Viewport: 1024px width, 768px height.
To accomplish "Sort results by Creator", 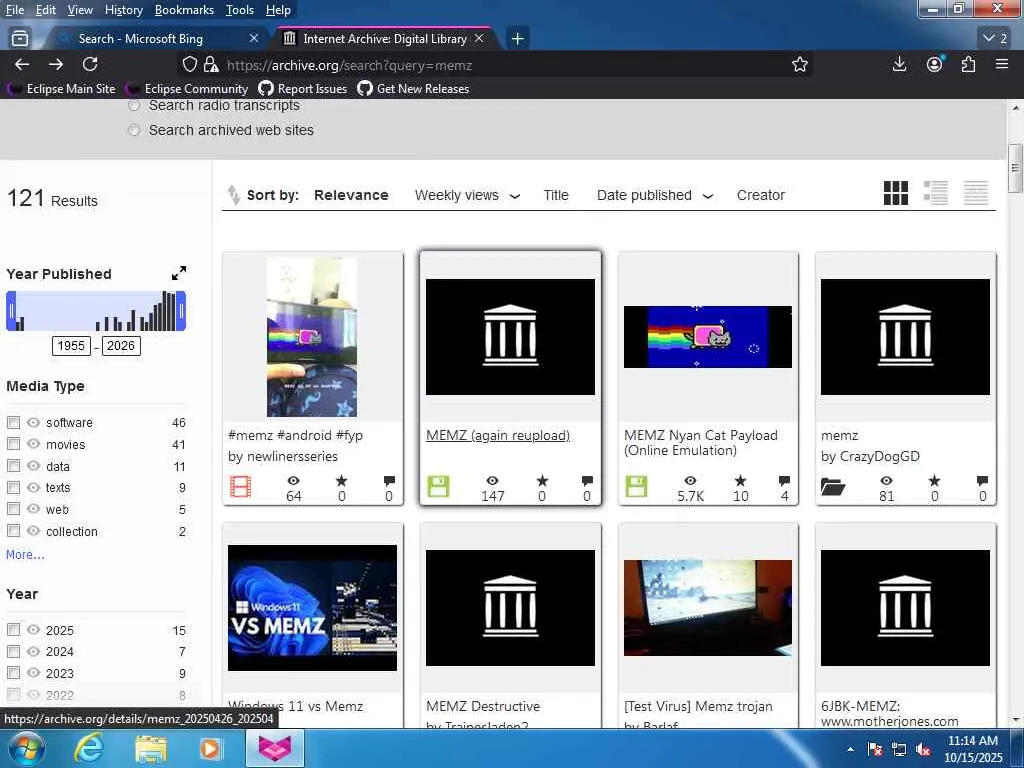I will 760,195.
